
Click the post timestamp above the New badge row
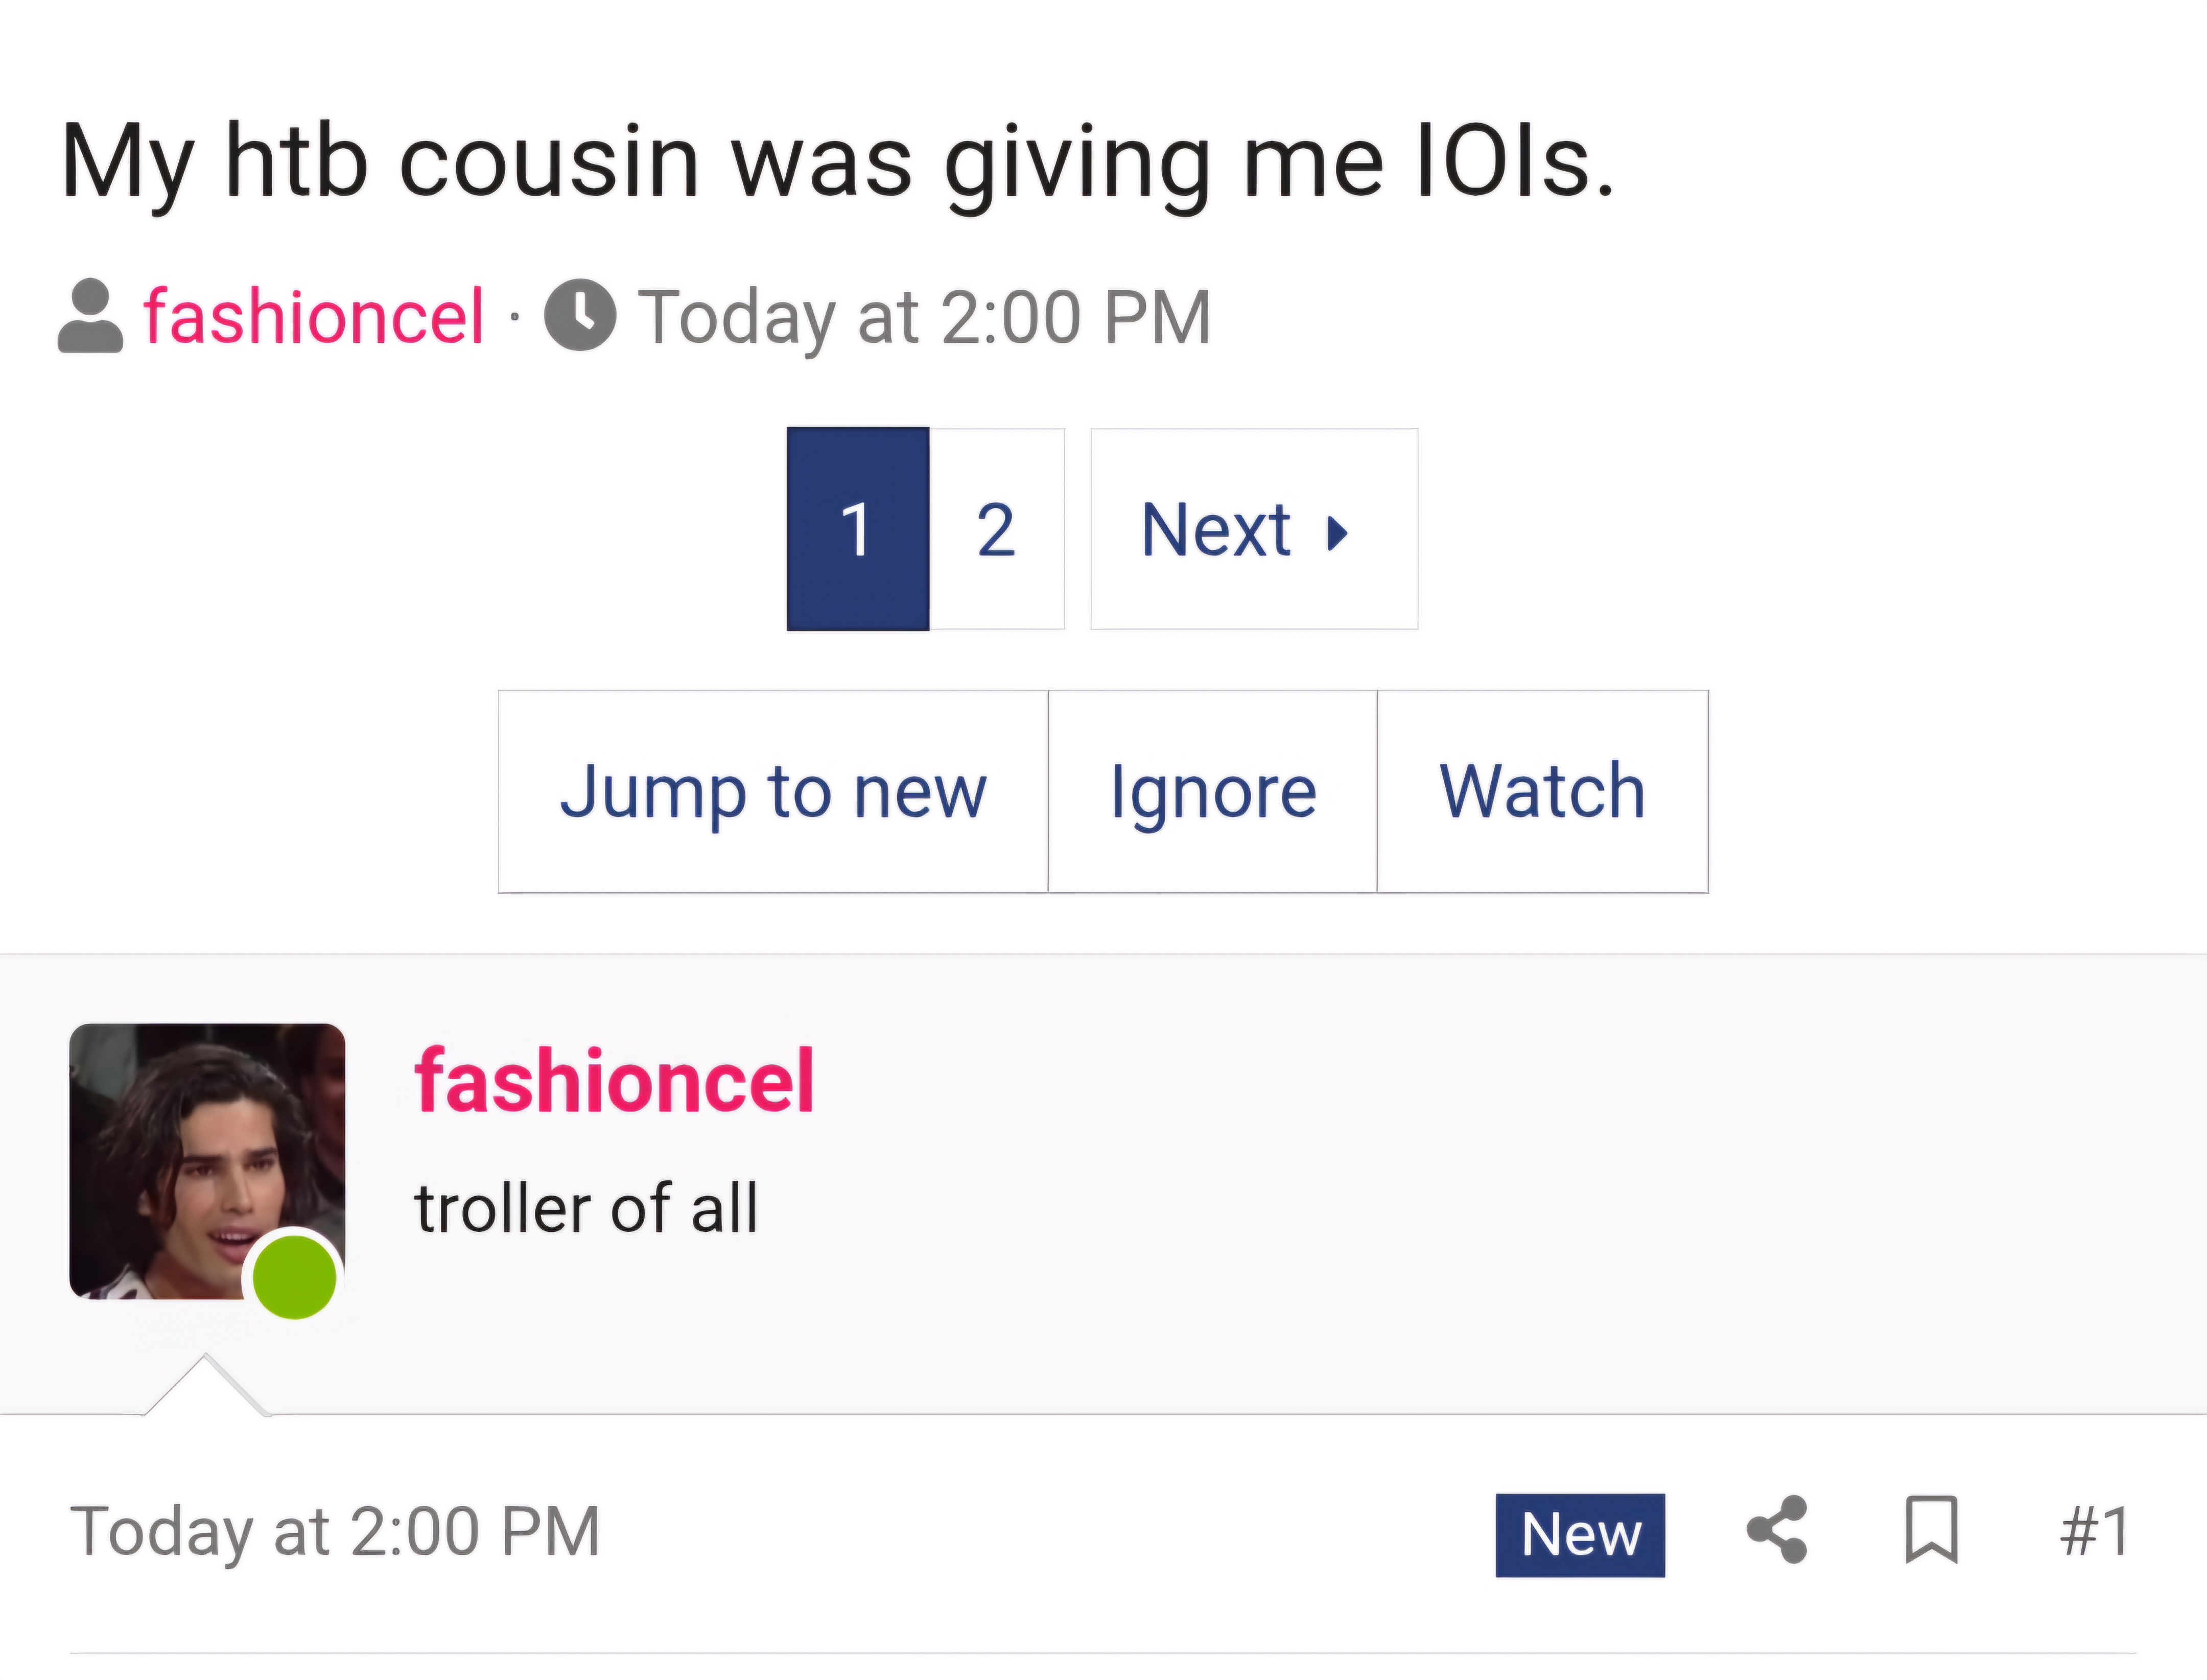click(x=335, y=1532)
